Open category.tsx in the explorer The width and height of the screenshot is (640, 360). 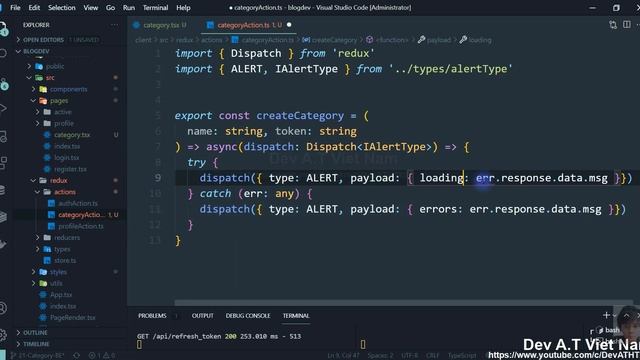coord(72,135)
